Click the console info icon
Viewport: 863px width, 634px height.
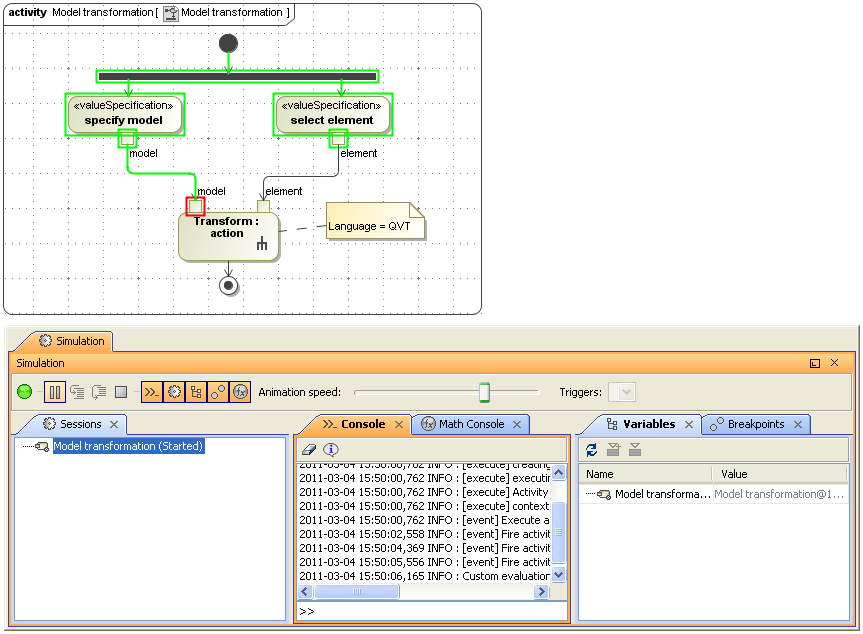tap(331, 450)
